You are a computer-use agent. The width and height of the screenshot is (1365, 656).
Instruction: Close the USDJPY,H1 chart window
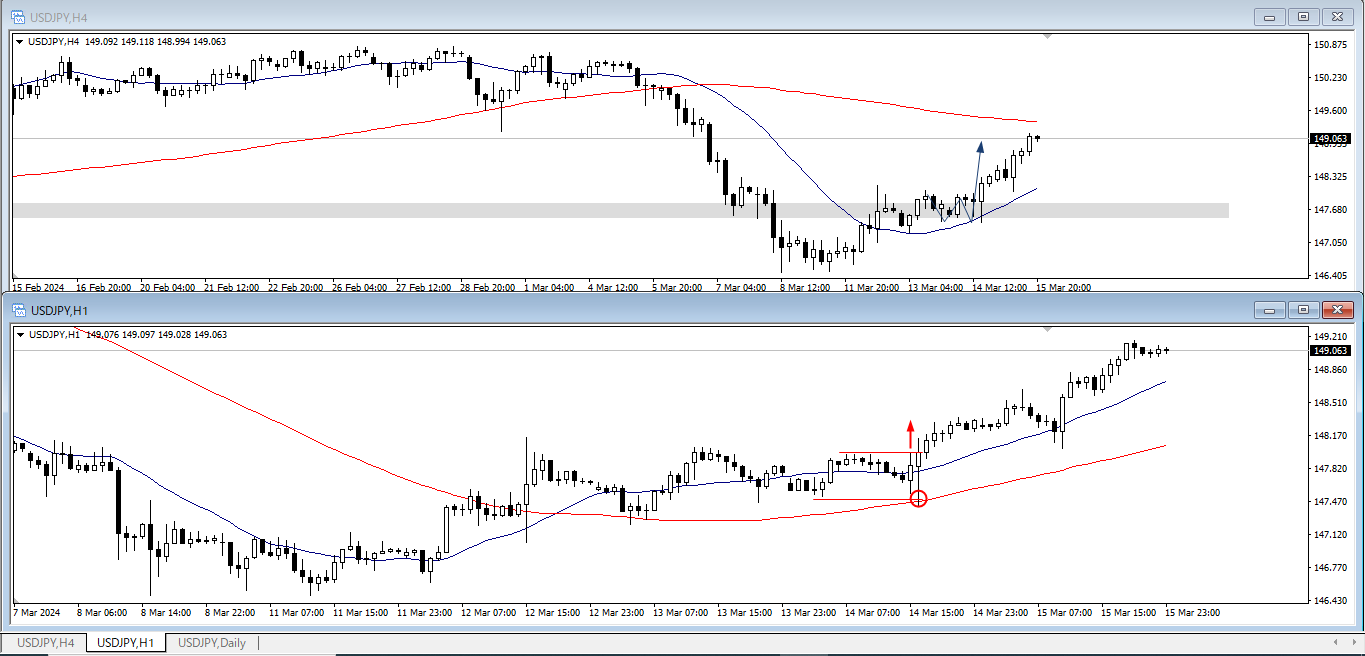coord(1336,310)
